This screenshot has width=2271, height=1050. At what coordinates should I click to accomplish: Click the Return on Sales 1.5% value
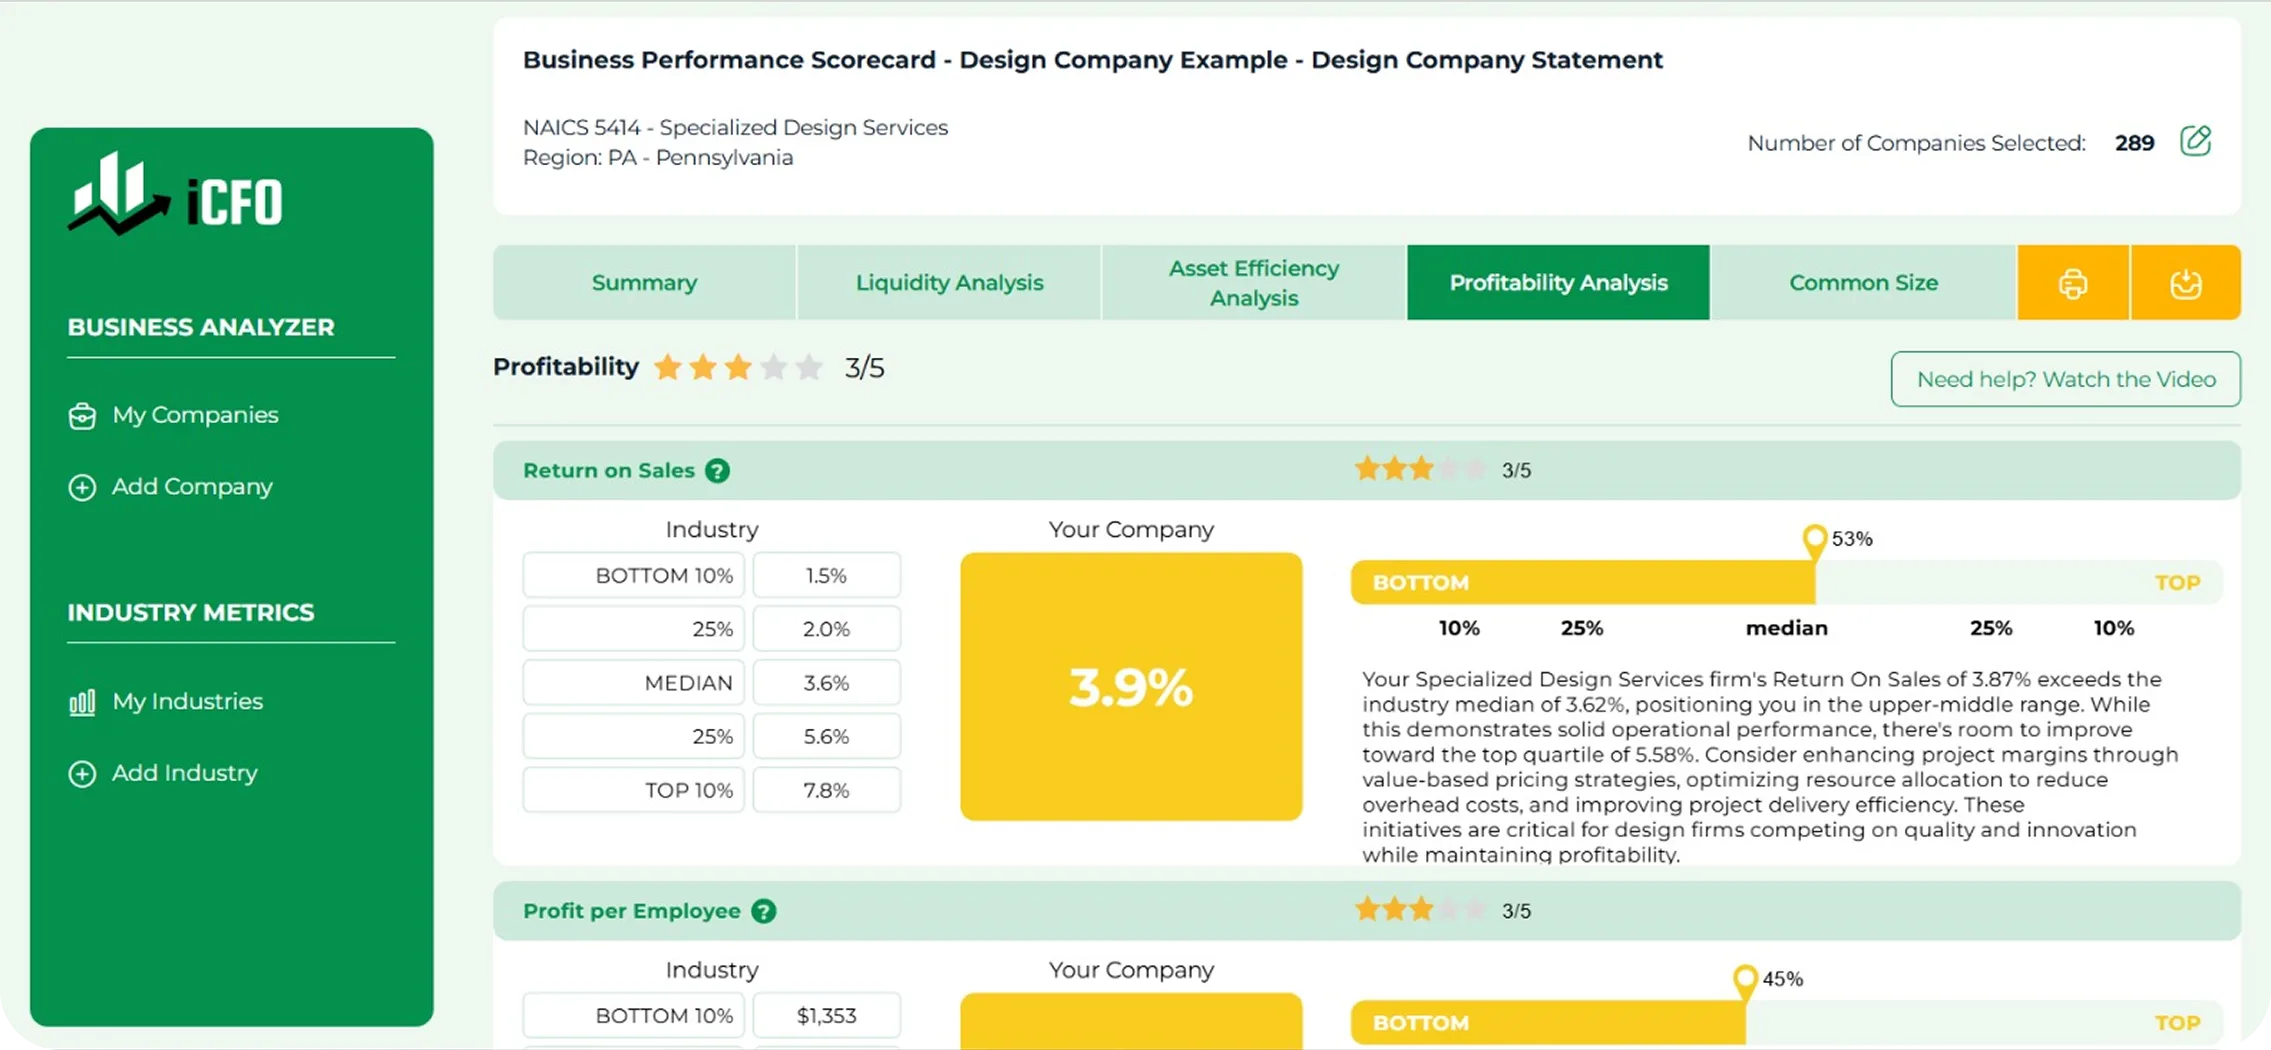pos(826,576)
